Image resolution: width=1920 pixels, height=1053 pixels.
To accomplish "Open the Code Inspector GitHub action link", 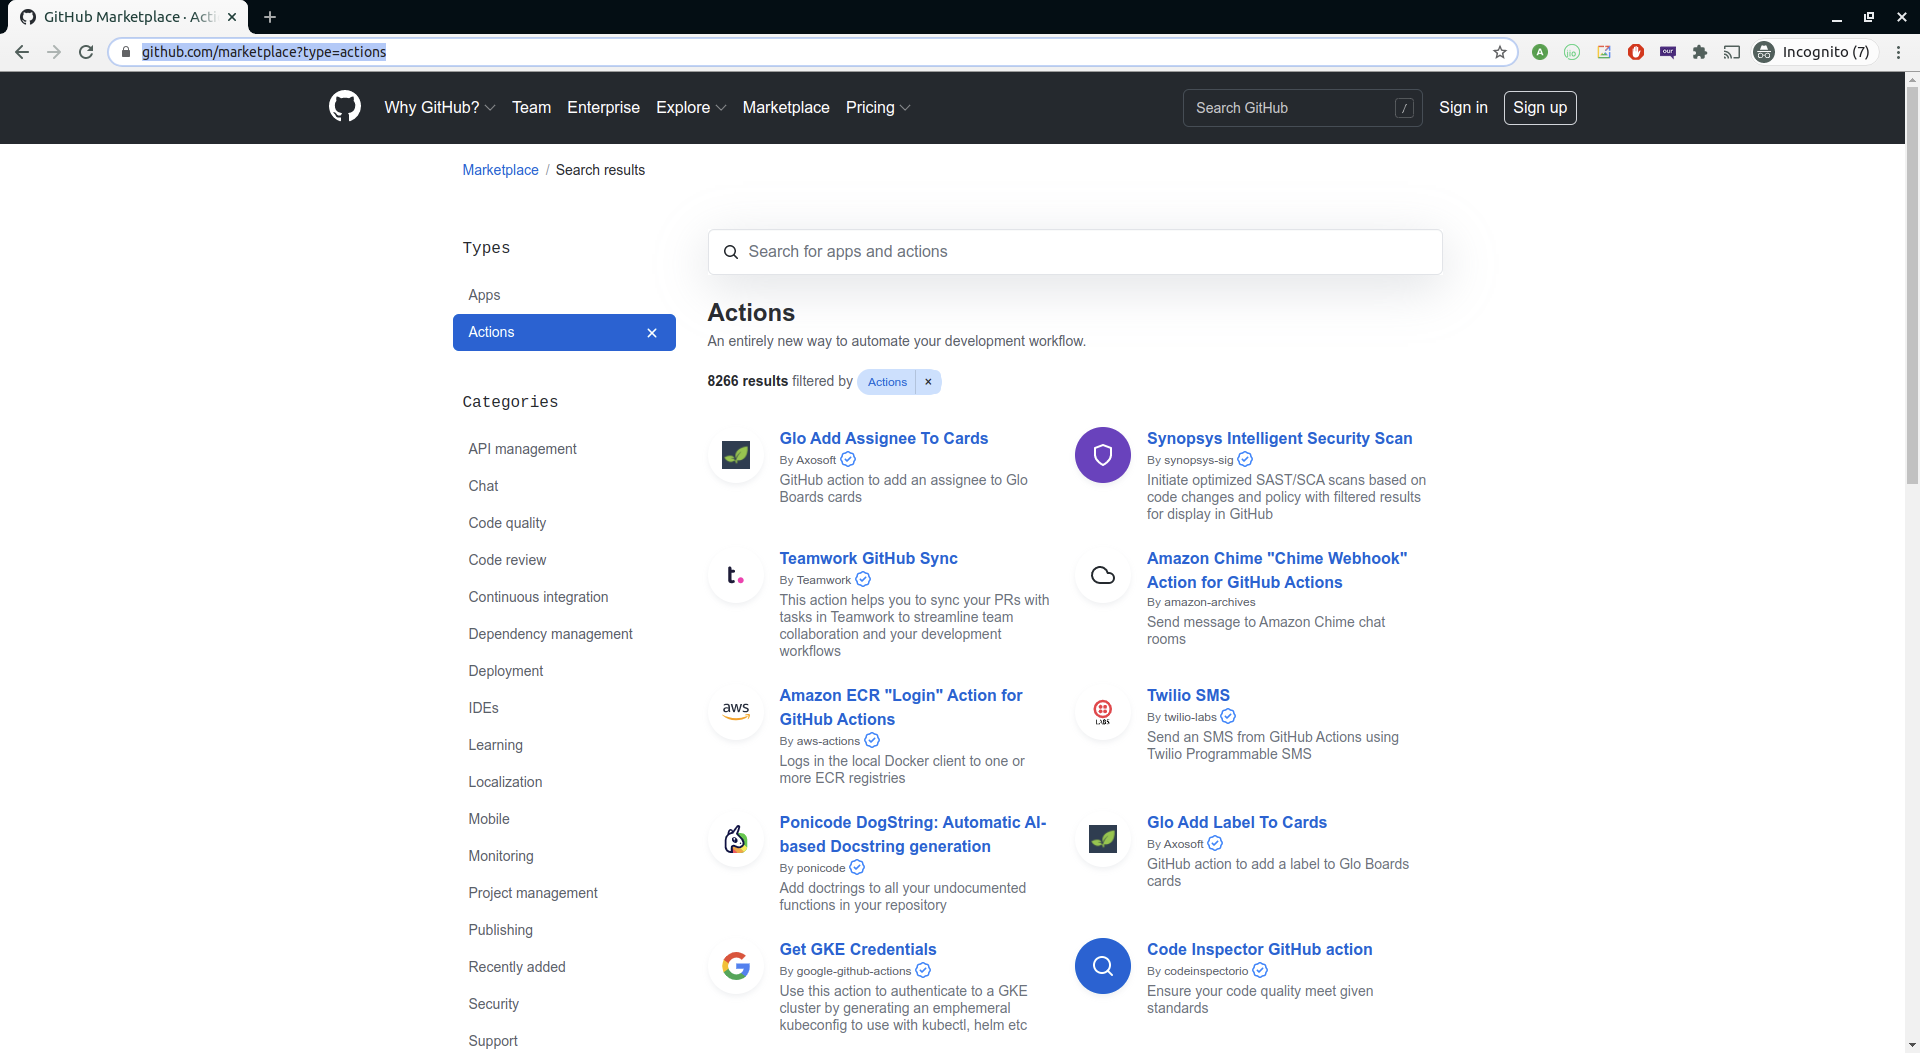I will coord(1259,949).
